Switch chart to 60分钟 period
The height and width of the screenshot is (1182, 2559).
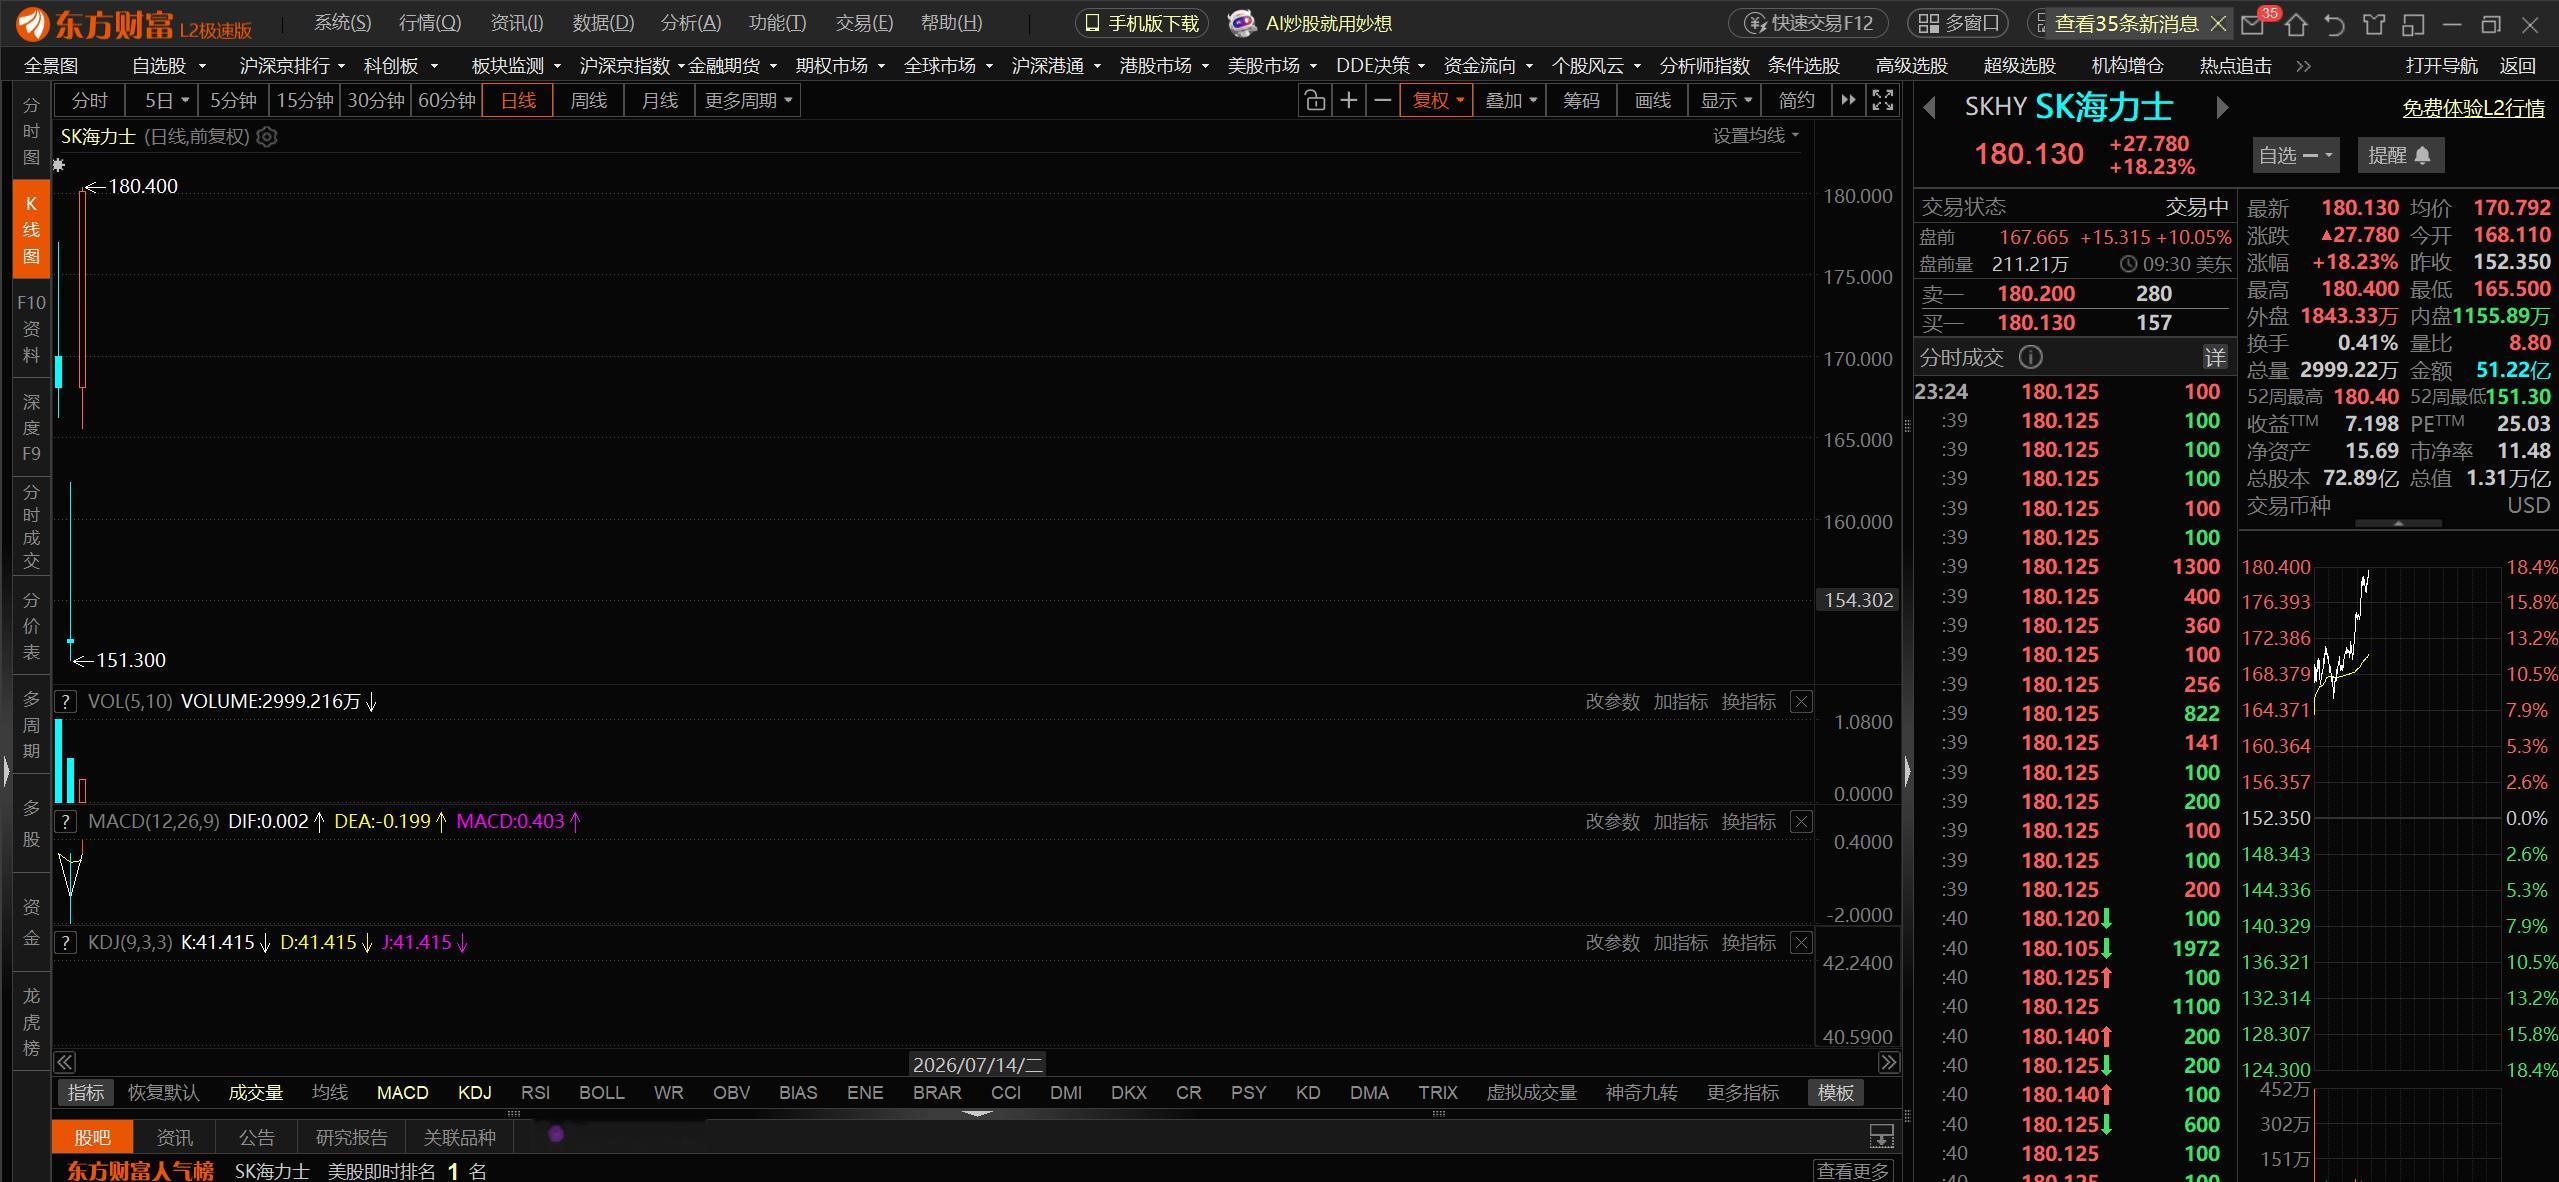pos(446,100)
